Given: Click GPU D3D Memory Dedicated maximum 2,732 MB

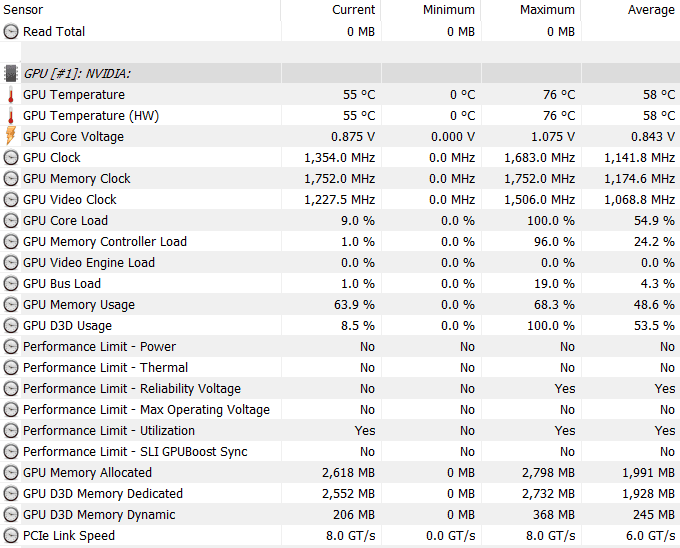Looking at the screenshot, I should (549, 494).
